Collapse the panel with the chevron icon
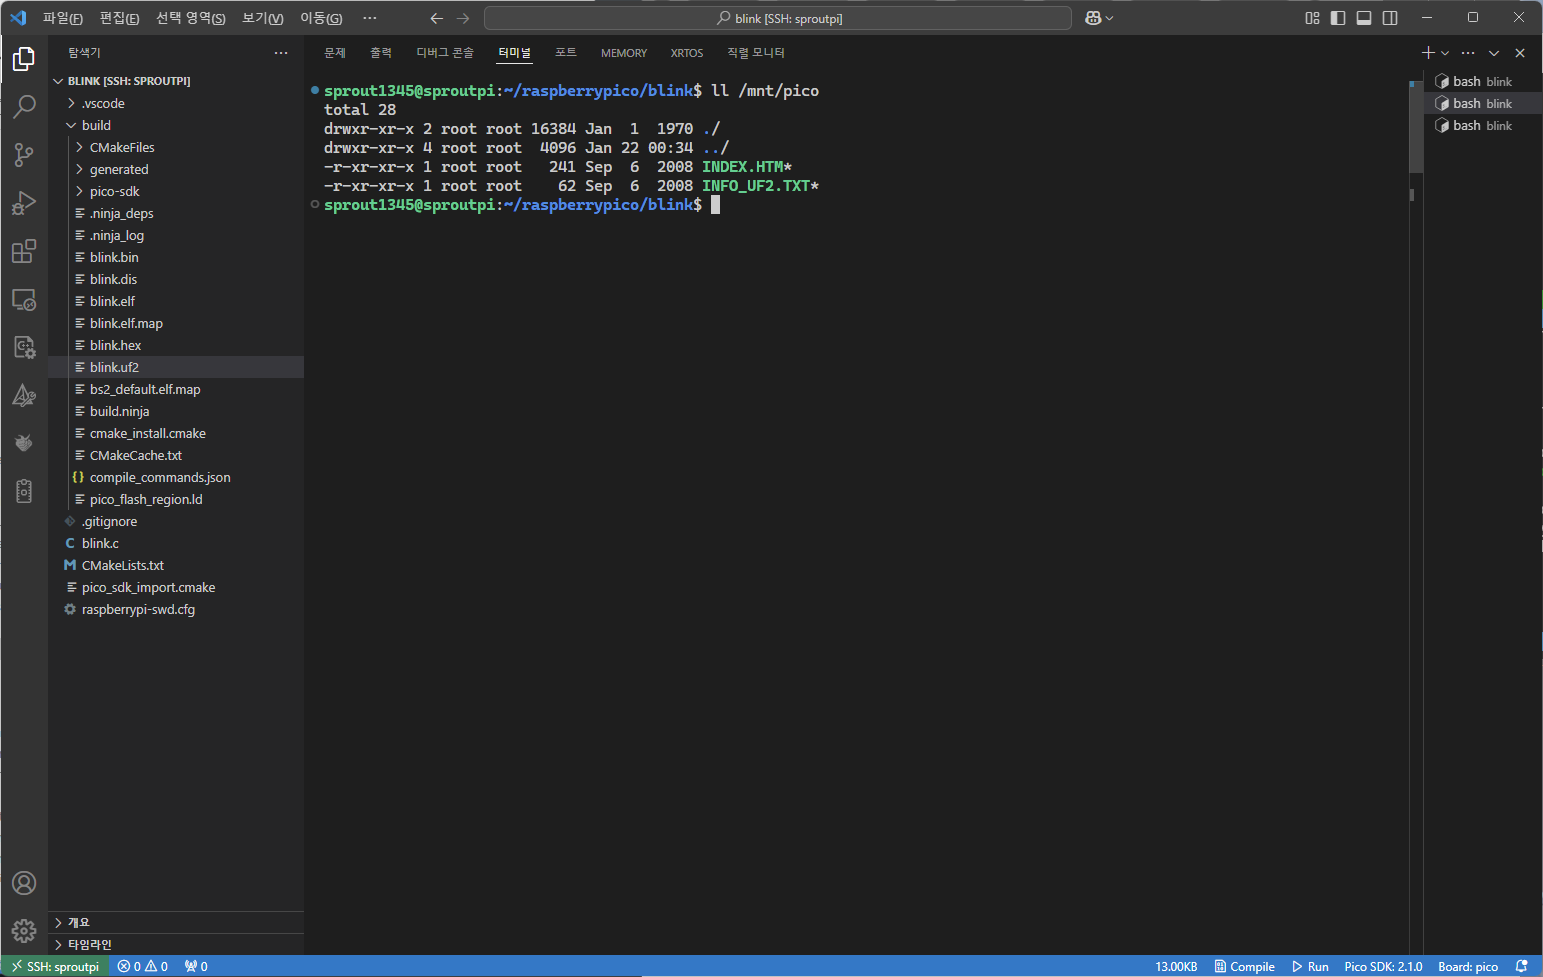Screen dimensions: 1543x977 [x=1494, y=53]
